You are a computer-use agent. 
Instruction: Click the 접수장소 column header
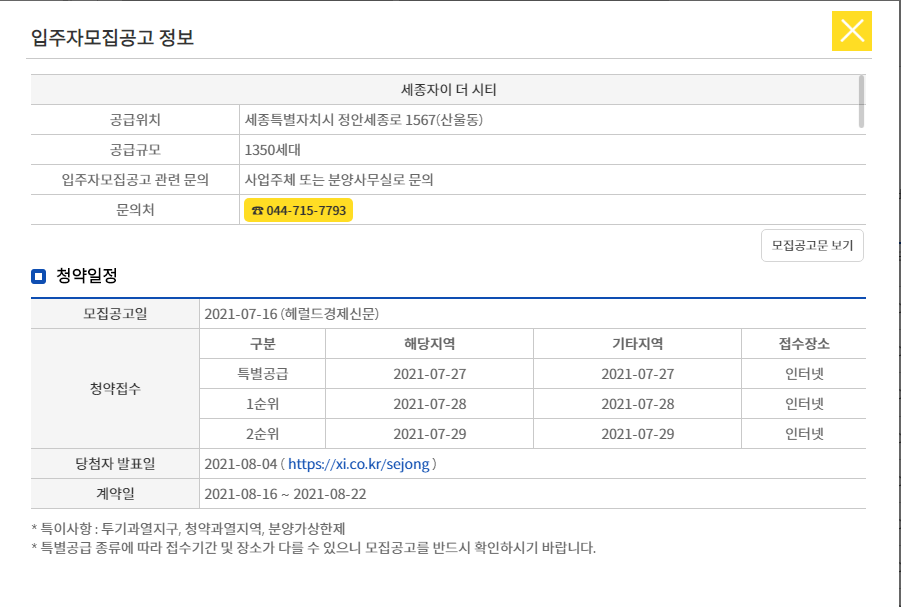point(804,344)
